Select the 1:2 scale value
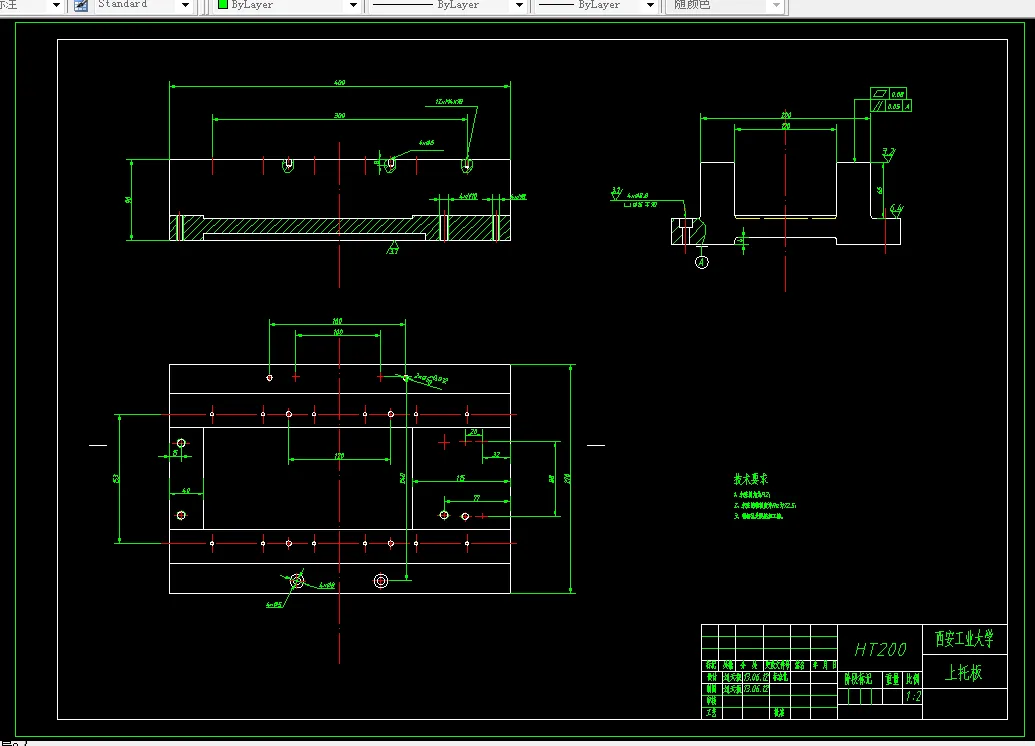This screenshot has height=746, width=1035. coord(913,696)
